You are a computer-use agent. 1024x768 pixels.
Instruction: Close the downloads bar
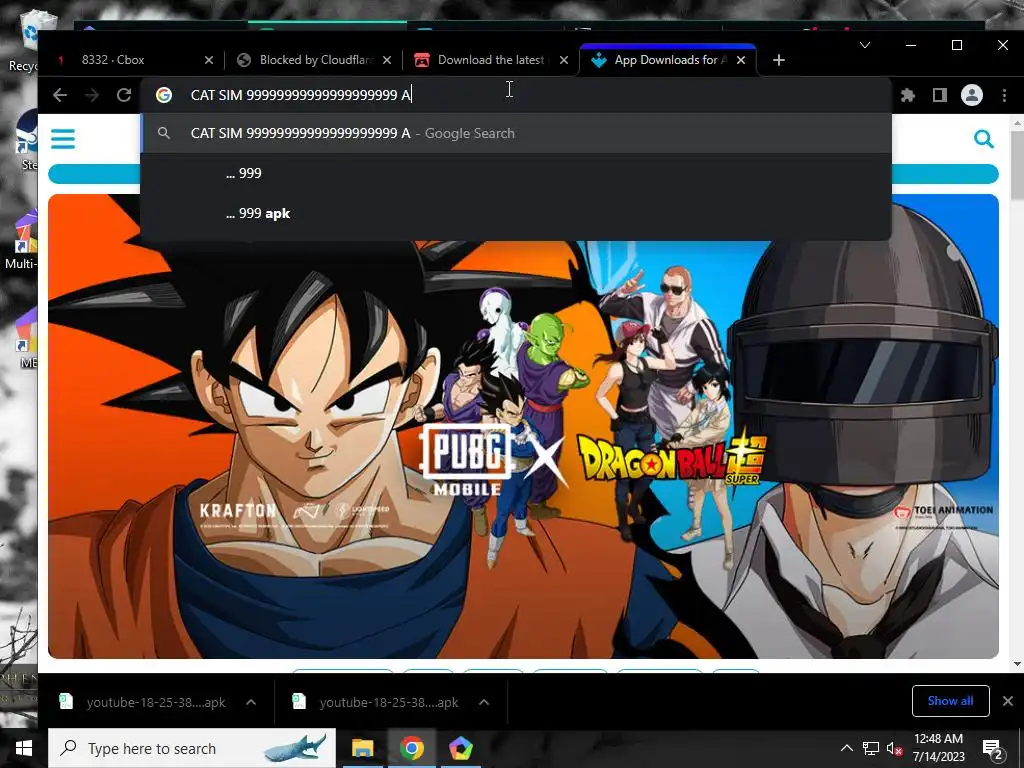[1008, 701]
